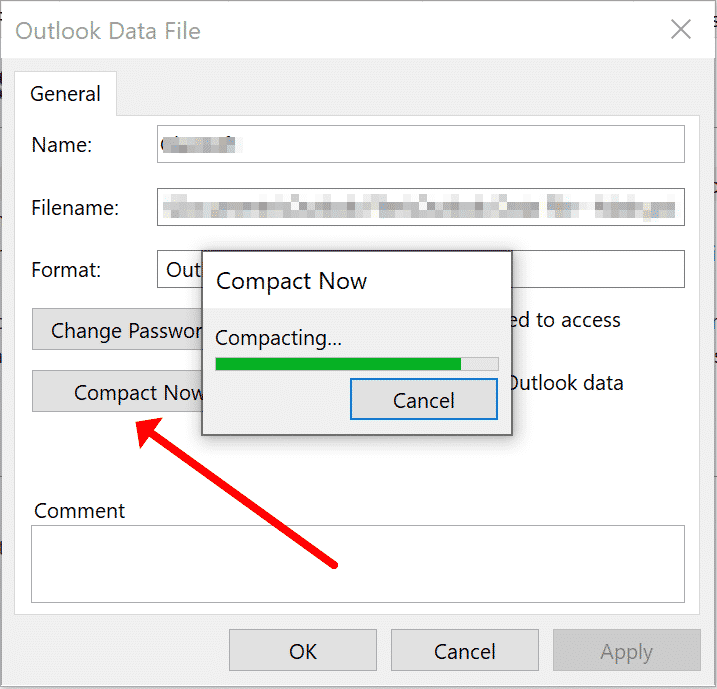Click into the Filename field

coord(421,207)
